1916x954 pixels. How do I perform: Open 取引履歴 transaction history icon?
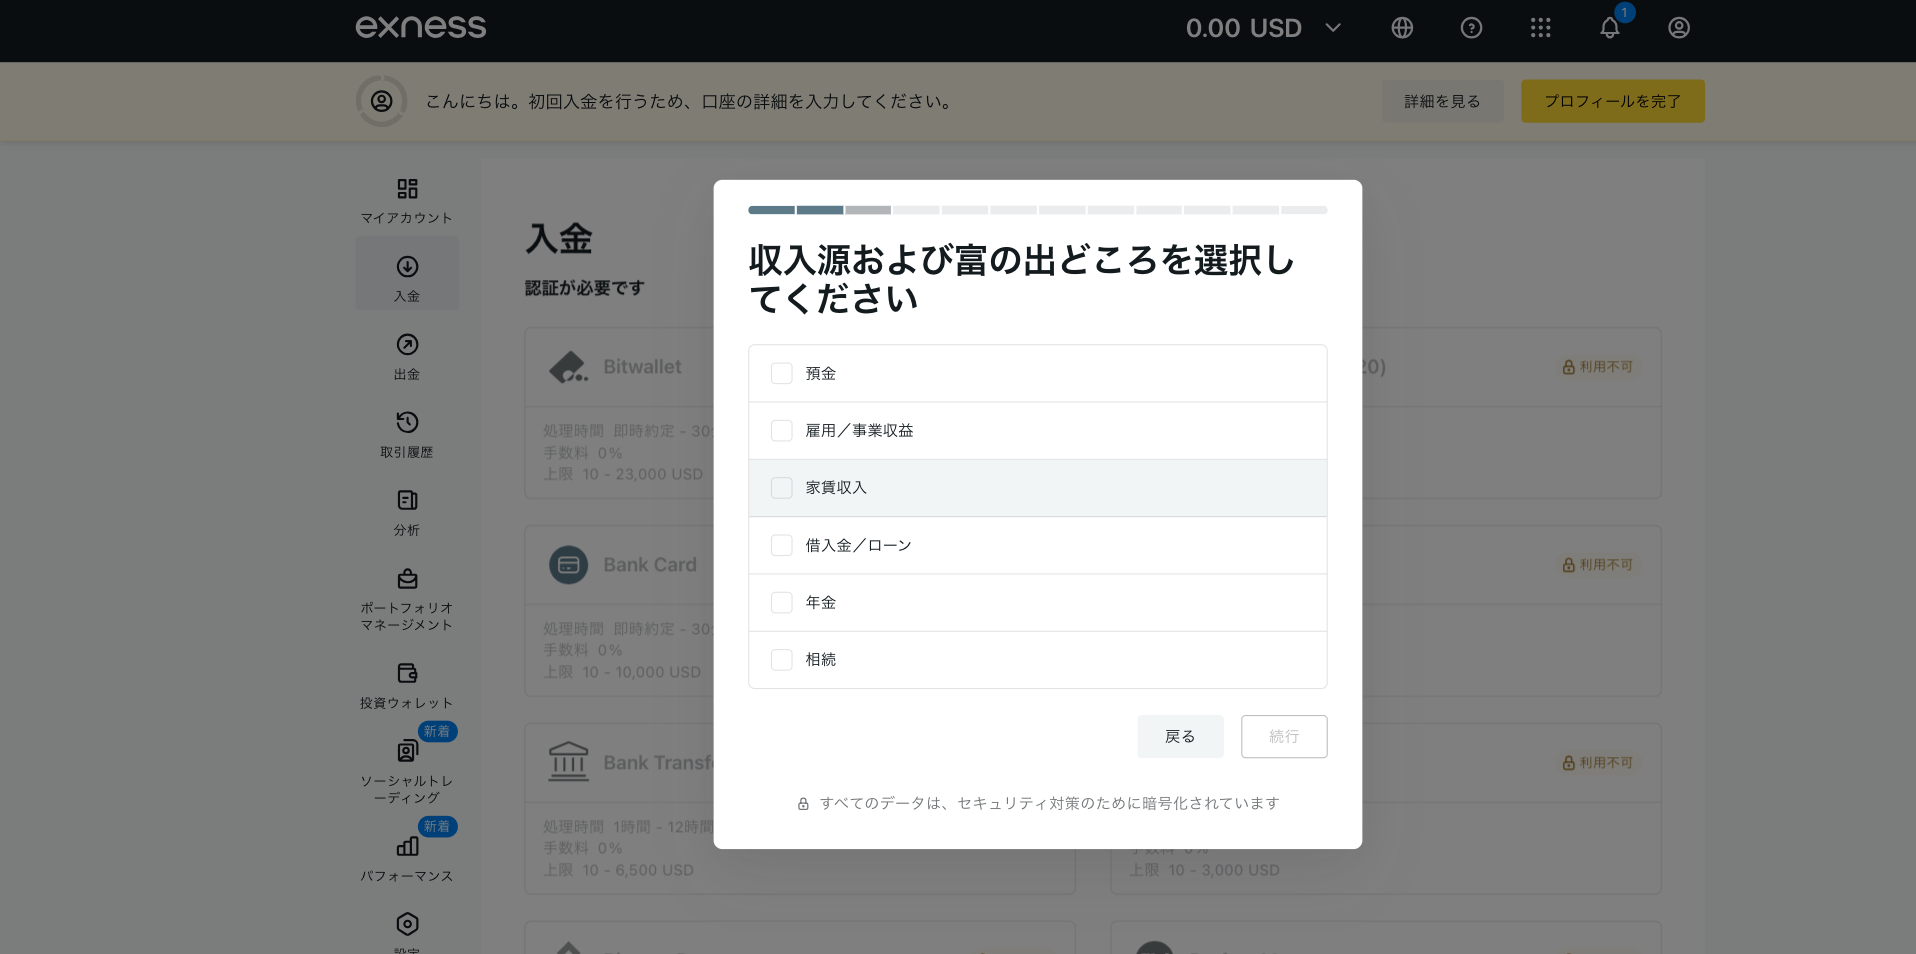click(407, 433)
